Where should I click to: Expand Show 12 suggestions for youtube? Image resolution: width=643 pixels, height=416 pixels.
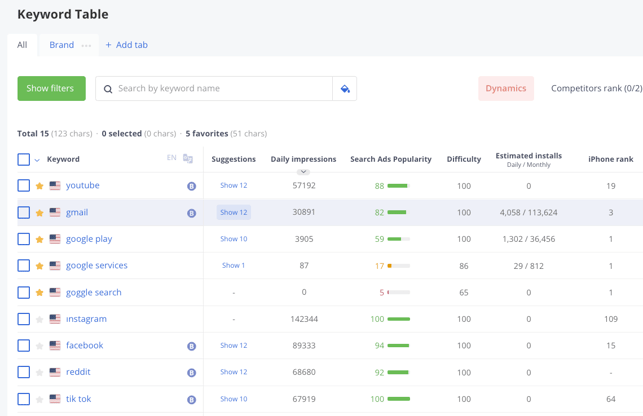tap(234, 185)
